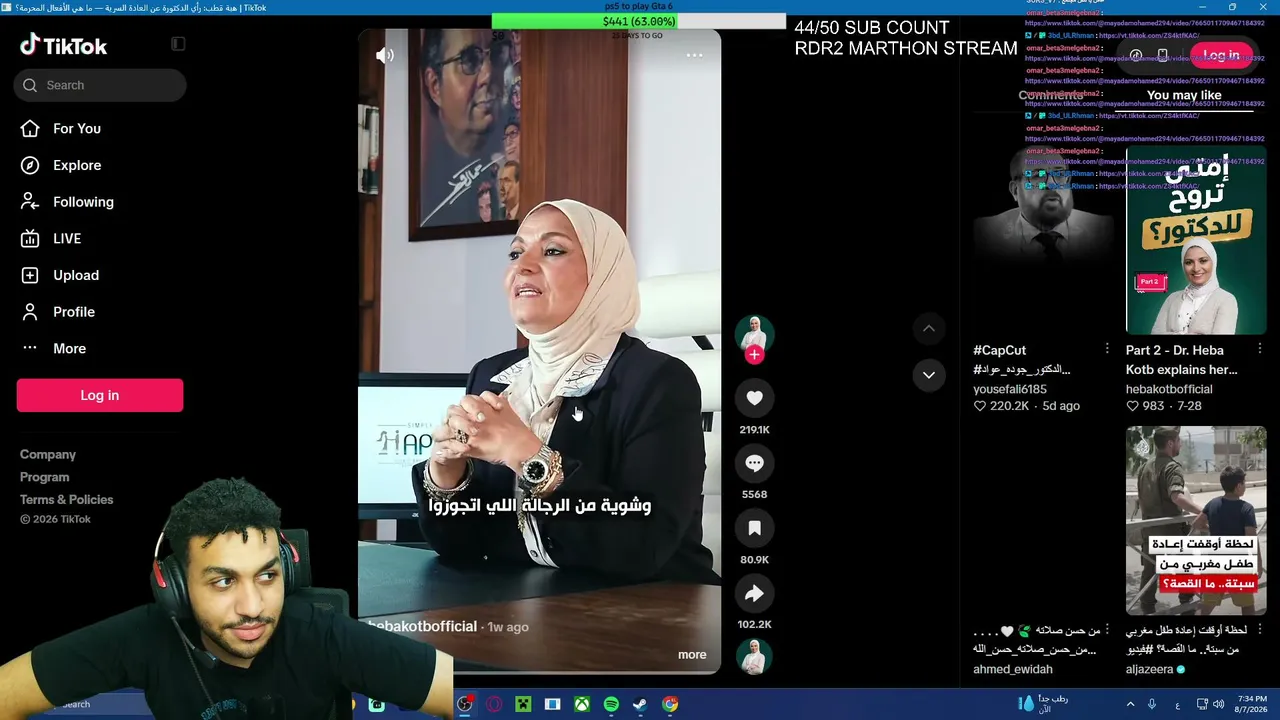Open the ahmed_ewidah profile link
1280x720 pixels.
(x=1013, y=669)
